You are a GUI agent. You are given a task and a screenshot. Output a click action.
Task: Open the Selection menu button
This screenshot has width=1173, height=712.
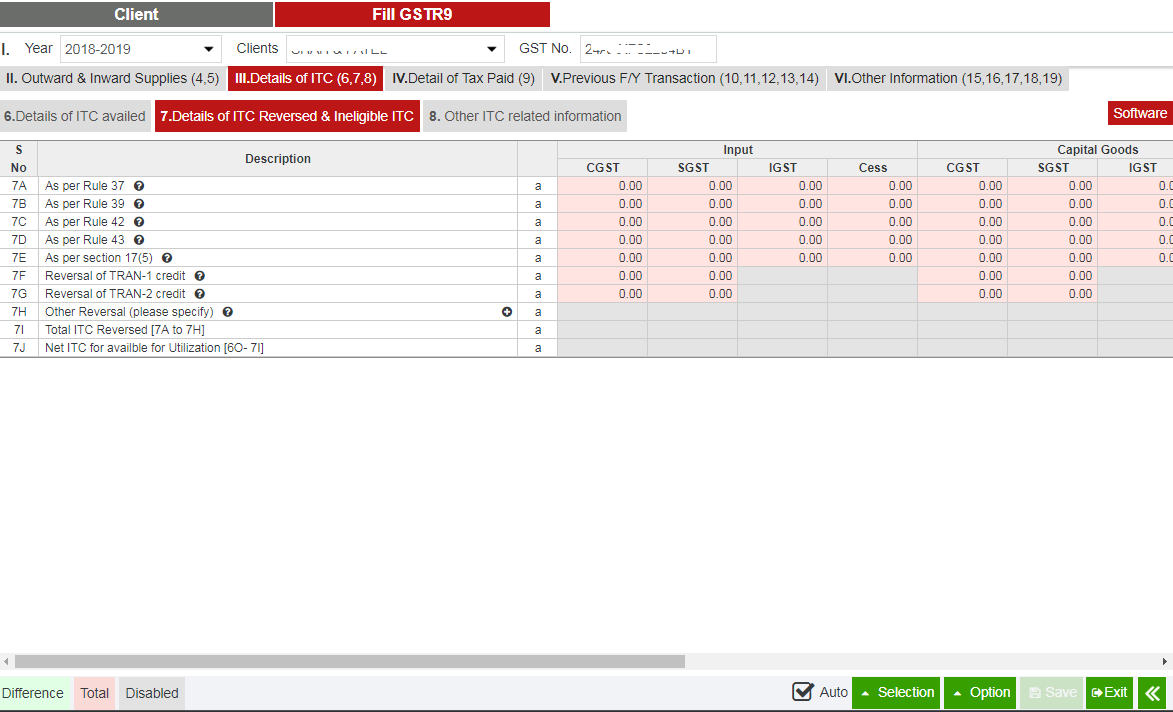click(x=896, y=693)
